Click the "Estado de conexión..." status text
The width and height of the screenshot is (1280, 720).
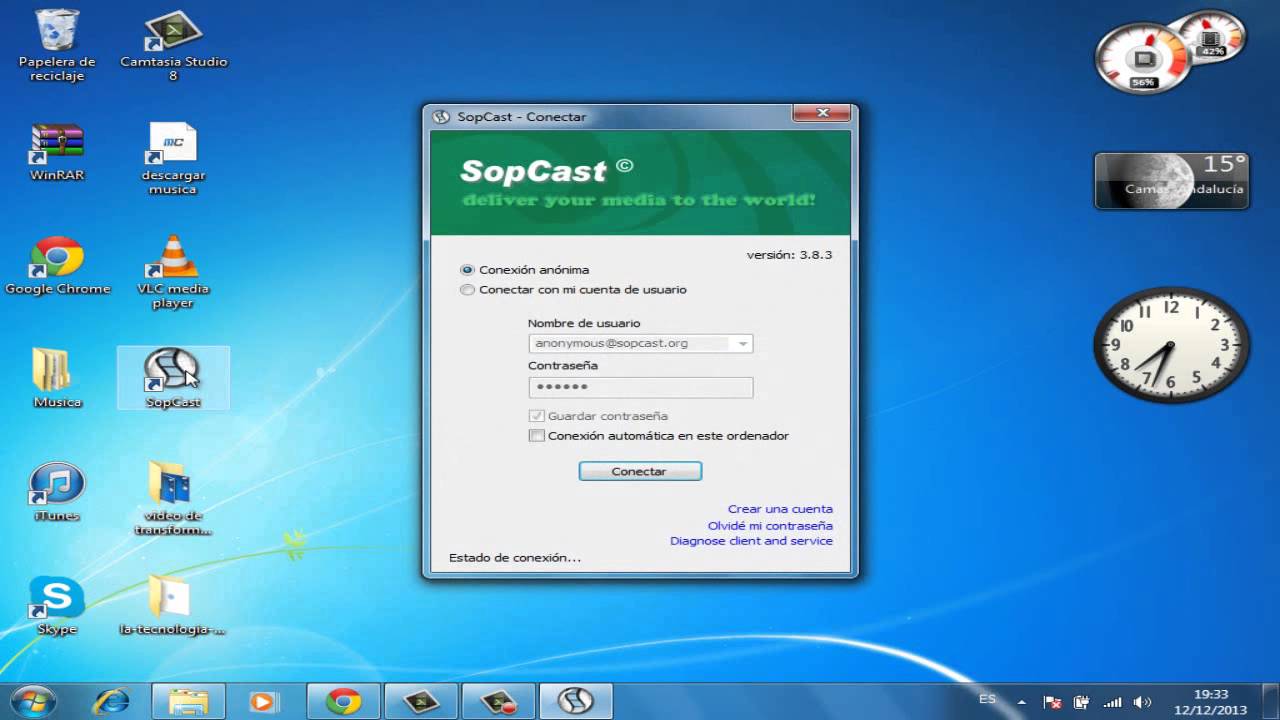[515, 558]
